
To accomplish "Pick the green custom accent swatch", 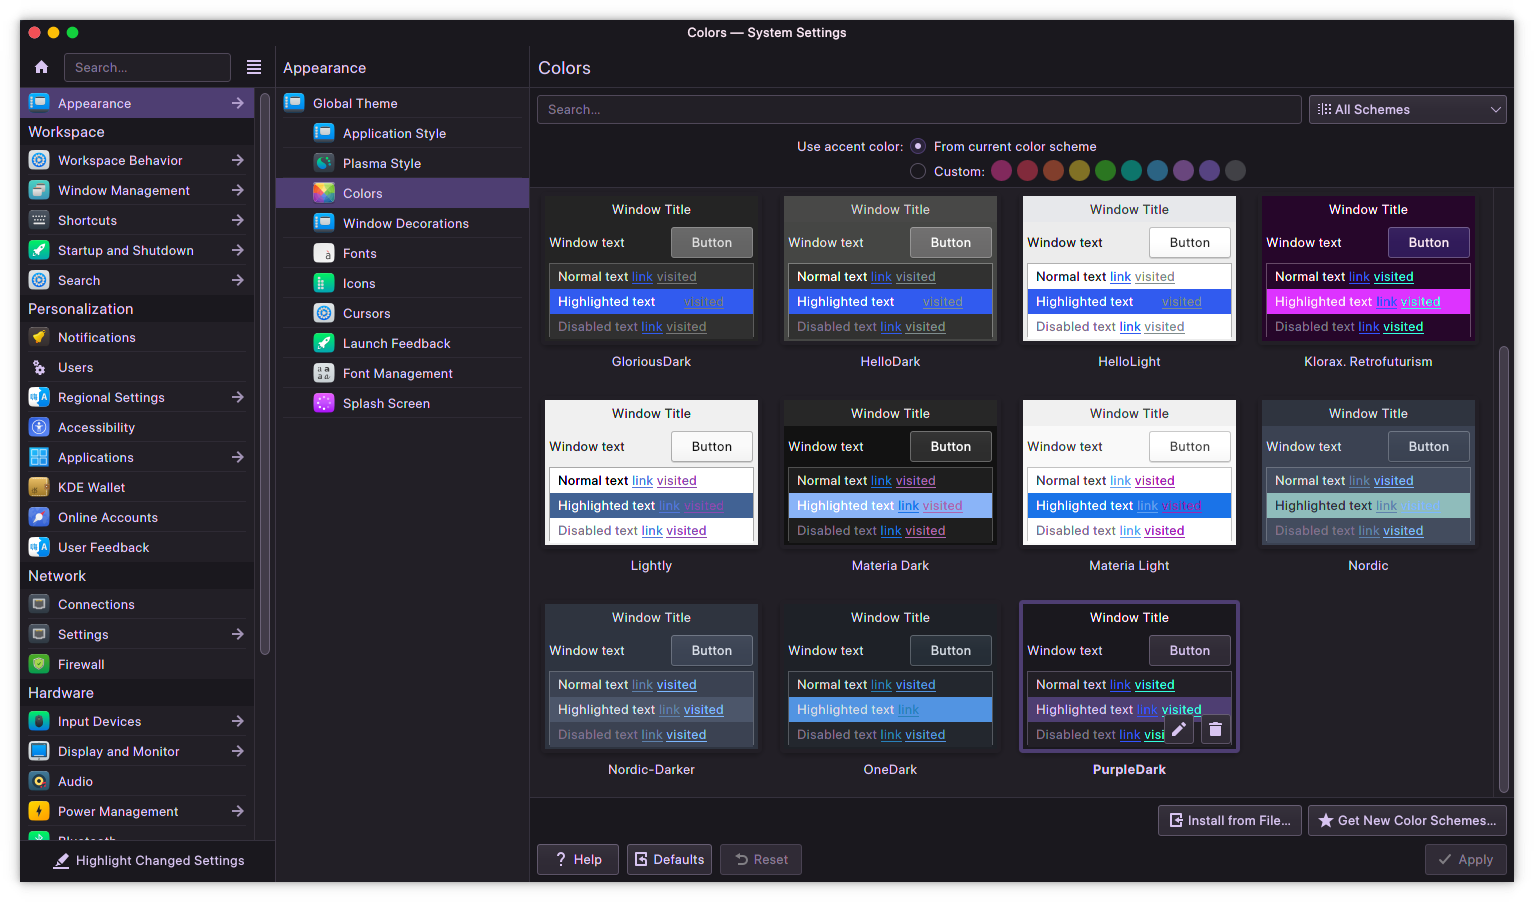I will [x=1105, y=171].
